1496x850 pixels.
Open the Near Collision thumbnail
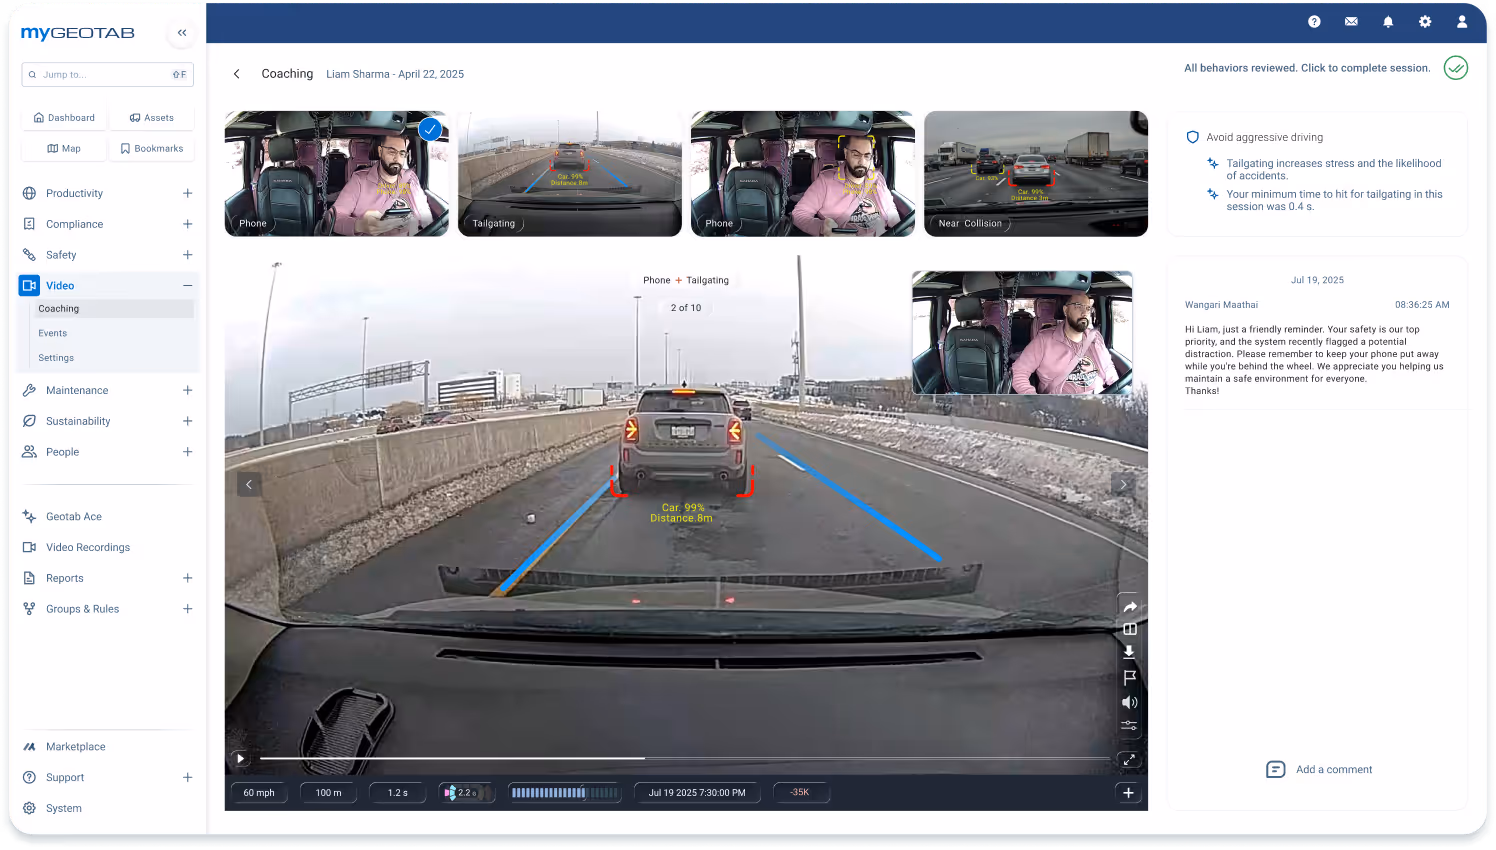pyautogui.click(x=1035, y=174)
